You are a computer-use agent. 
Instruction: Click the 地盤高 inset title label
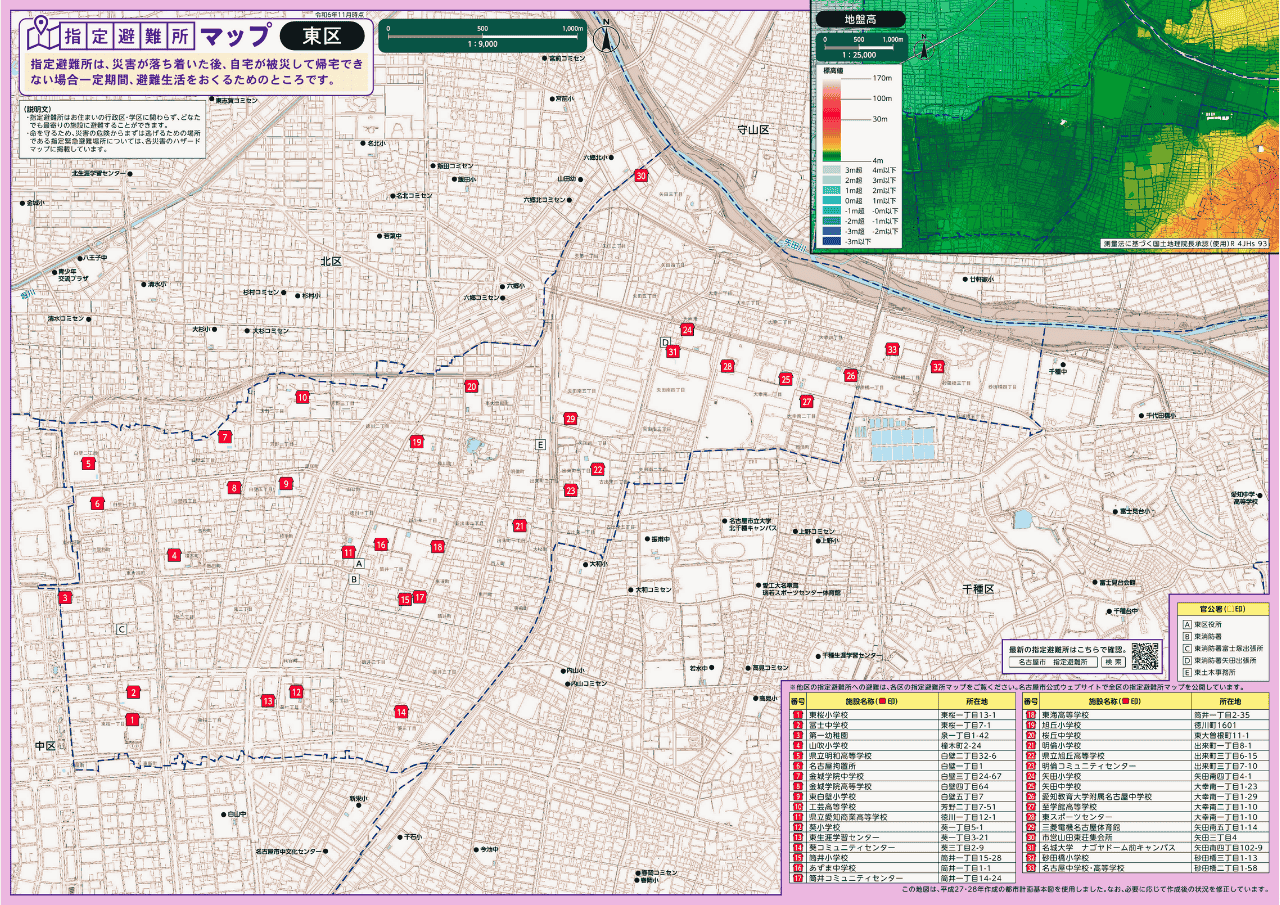(860, 19)
